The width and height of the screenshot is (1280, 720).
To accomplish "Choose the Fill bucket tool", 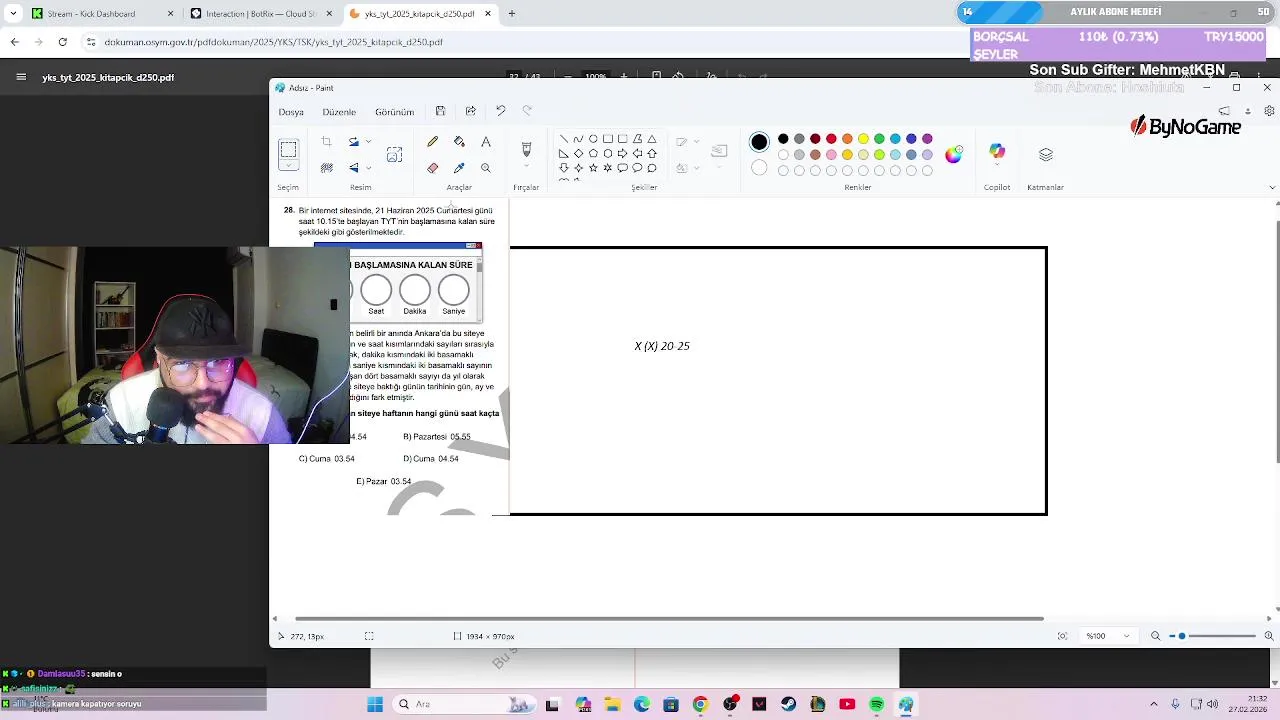I will (459, 142).
